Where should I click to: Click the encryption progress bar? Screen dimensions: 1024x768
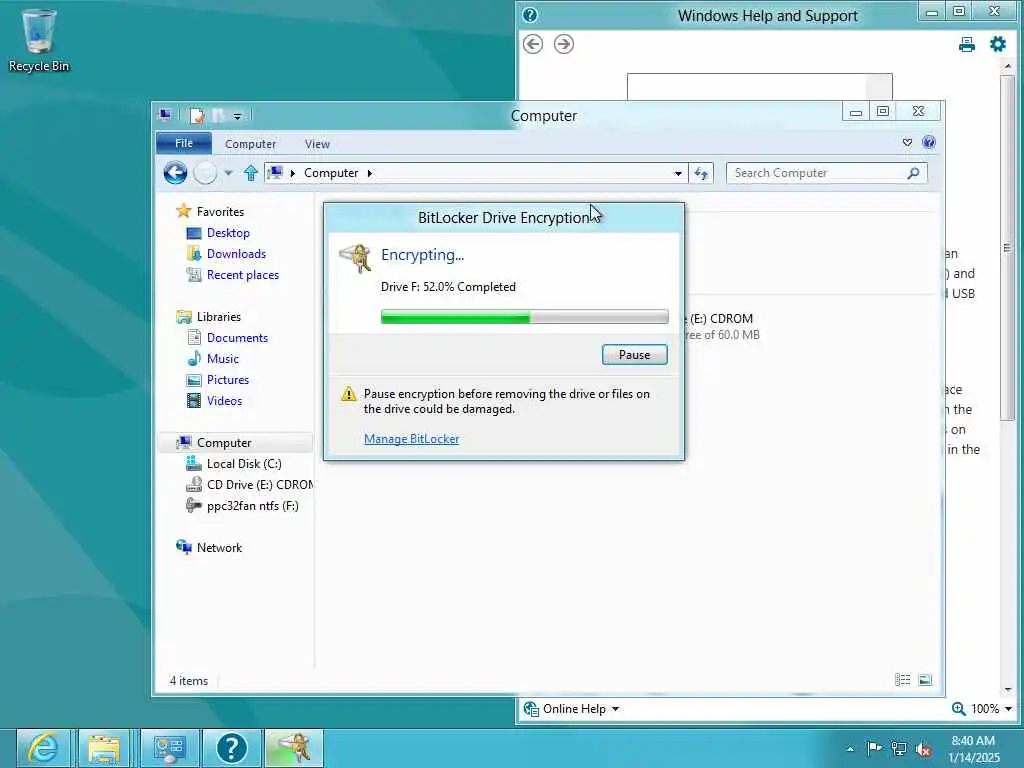click(524, 317)
